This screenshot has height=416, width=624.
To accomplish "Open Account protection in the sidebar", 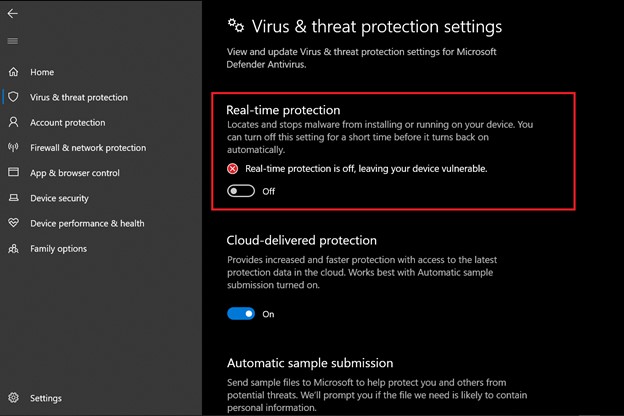I will pos(68,123).
